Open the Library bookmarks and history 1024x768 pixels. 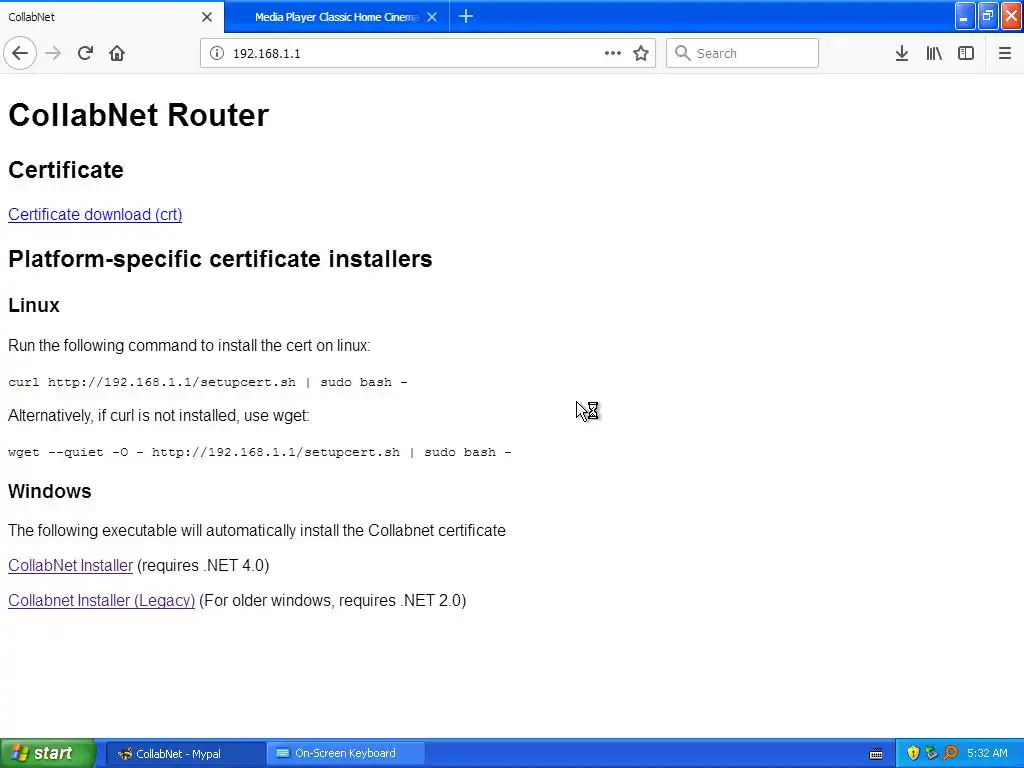click(934, 53)
